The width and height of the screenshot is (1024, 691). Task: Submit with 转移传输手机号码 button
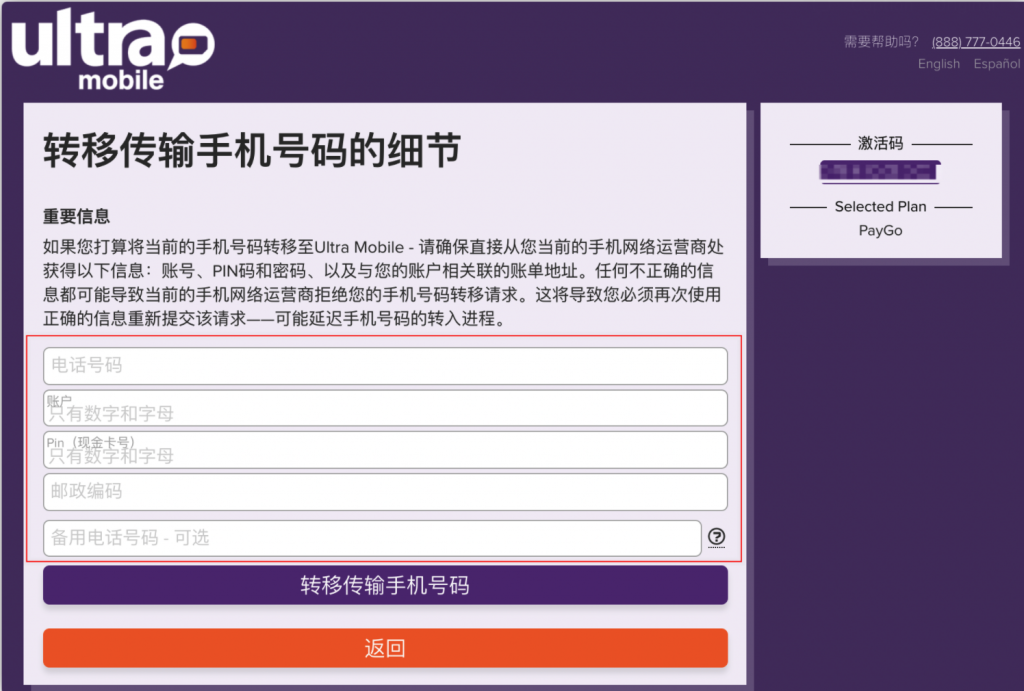pyautogui.click(x=385, y=585)
